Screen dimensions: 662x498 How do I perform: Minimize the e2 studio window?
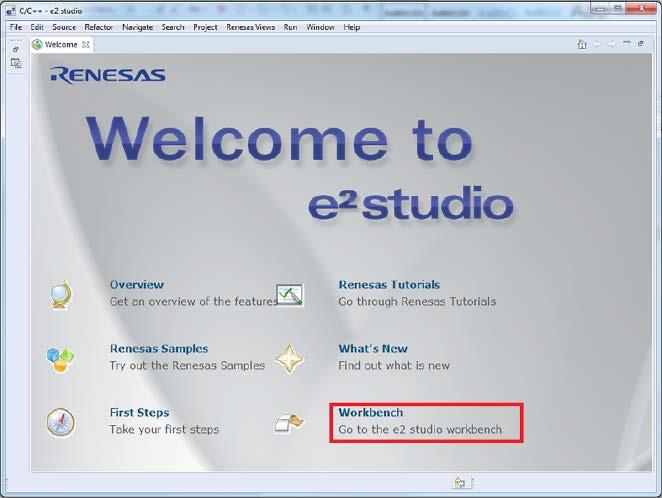600,8
